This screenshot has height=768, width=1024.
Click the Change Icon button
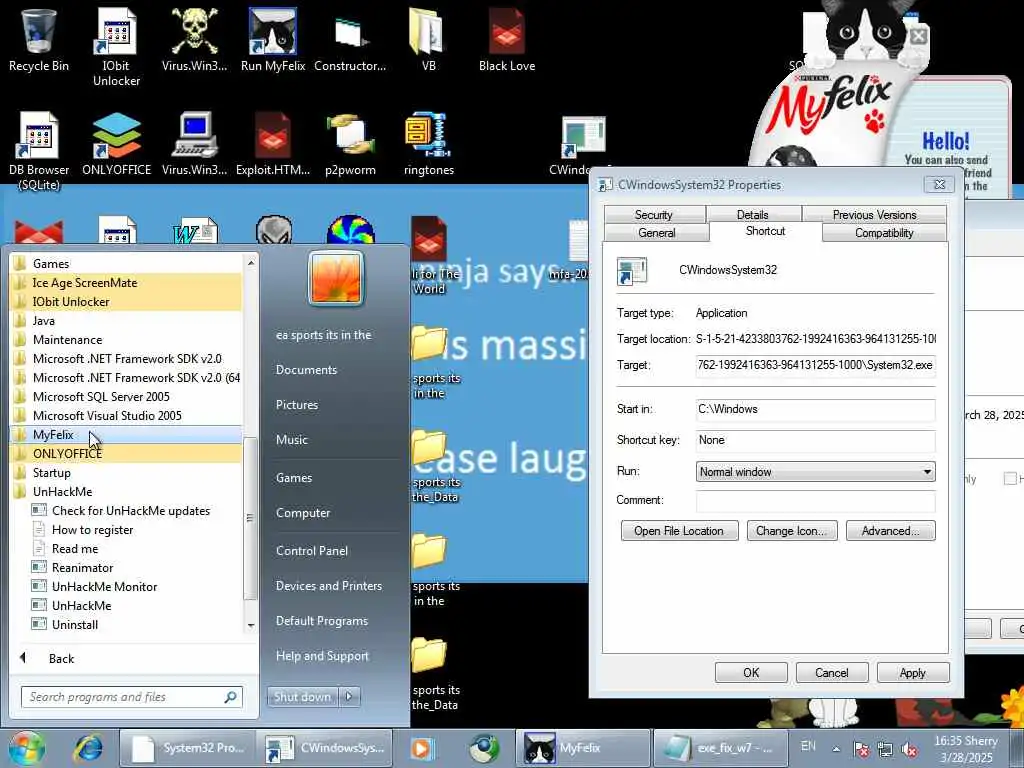pyautogui.click(x=792, y=531)
